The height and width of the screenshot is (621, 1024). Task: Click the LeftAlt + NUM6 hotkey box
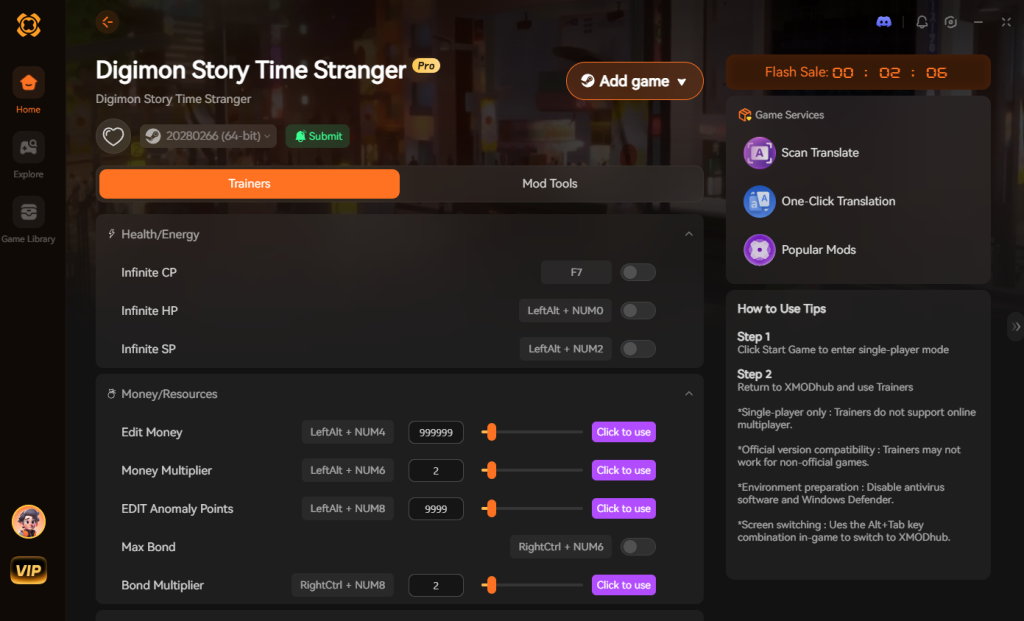click(347, 470)
